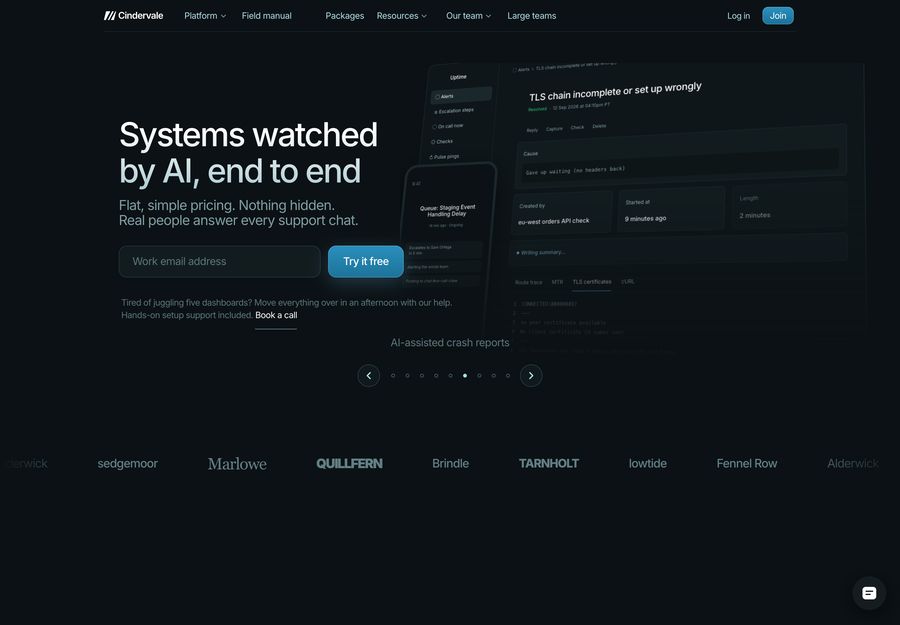Click the Join button
Image resolution: width=900 pixels, height=625 pixels.
[778, 15]
